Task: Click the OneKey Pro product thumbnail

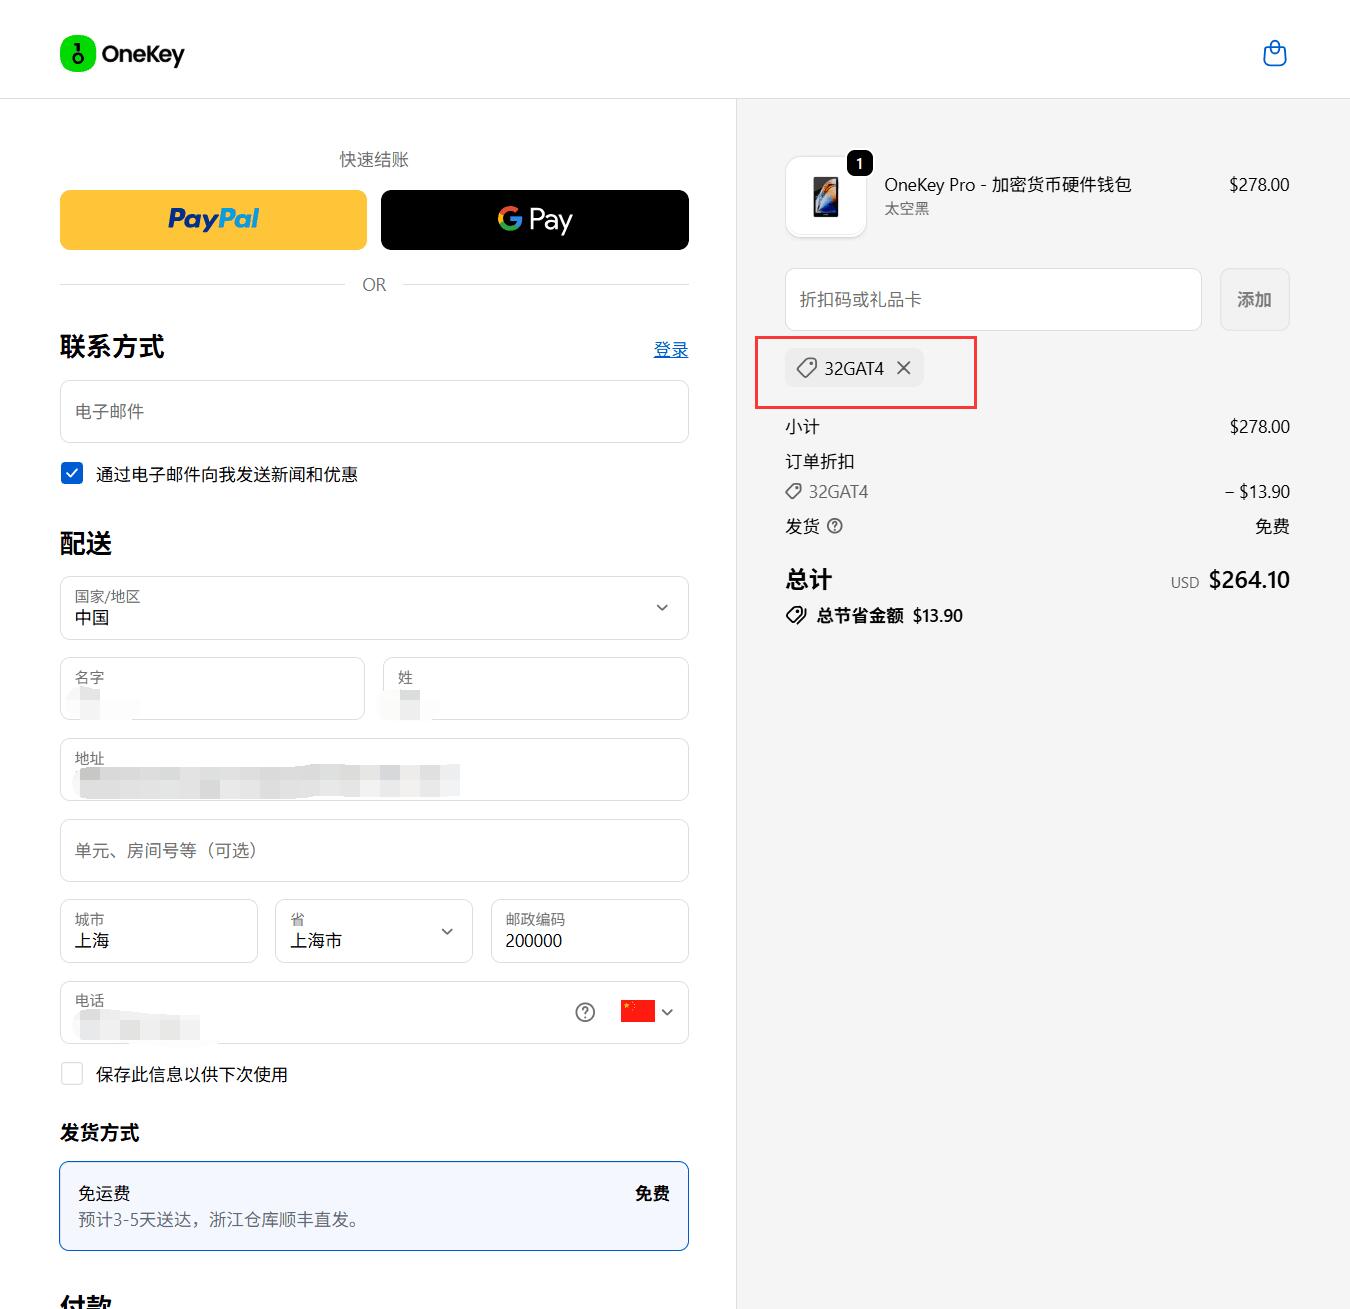Action: click(x=826, y=197)
